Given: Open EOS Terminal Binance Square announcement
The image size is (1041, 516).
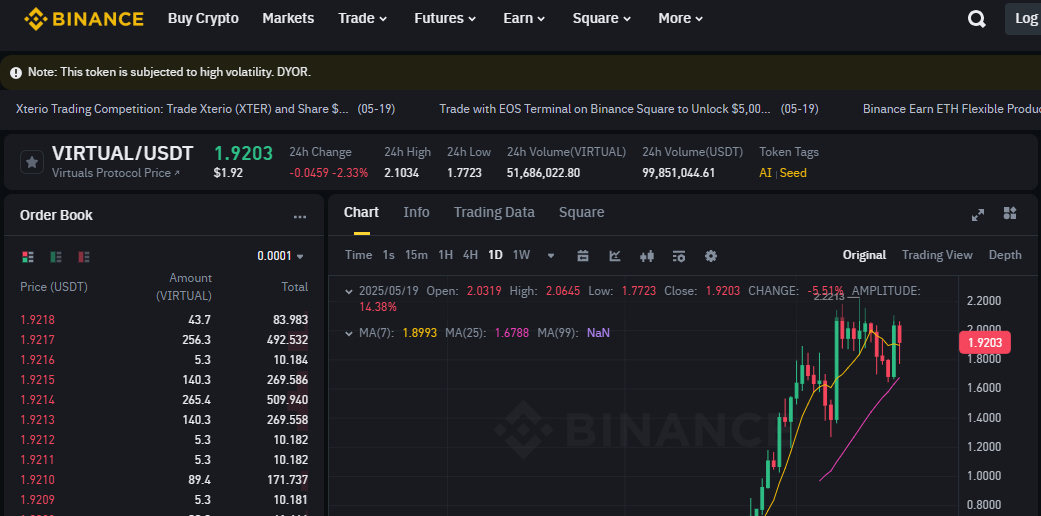Looking at the screenshot, I should [629, 109].
